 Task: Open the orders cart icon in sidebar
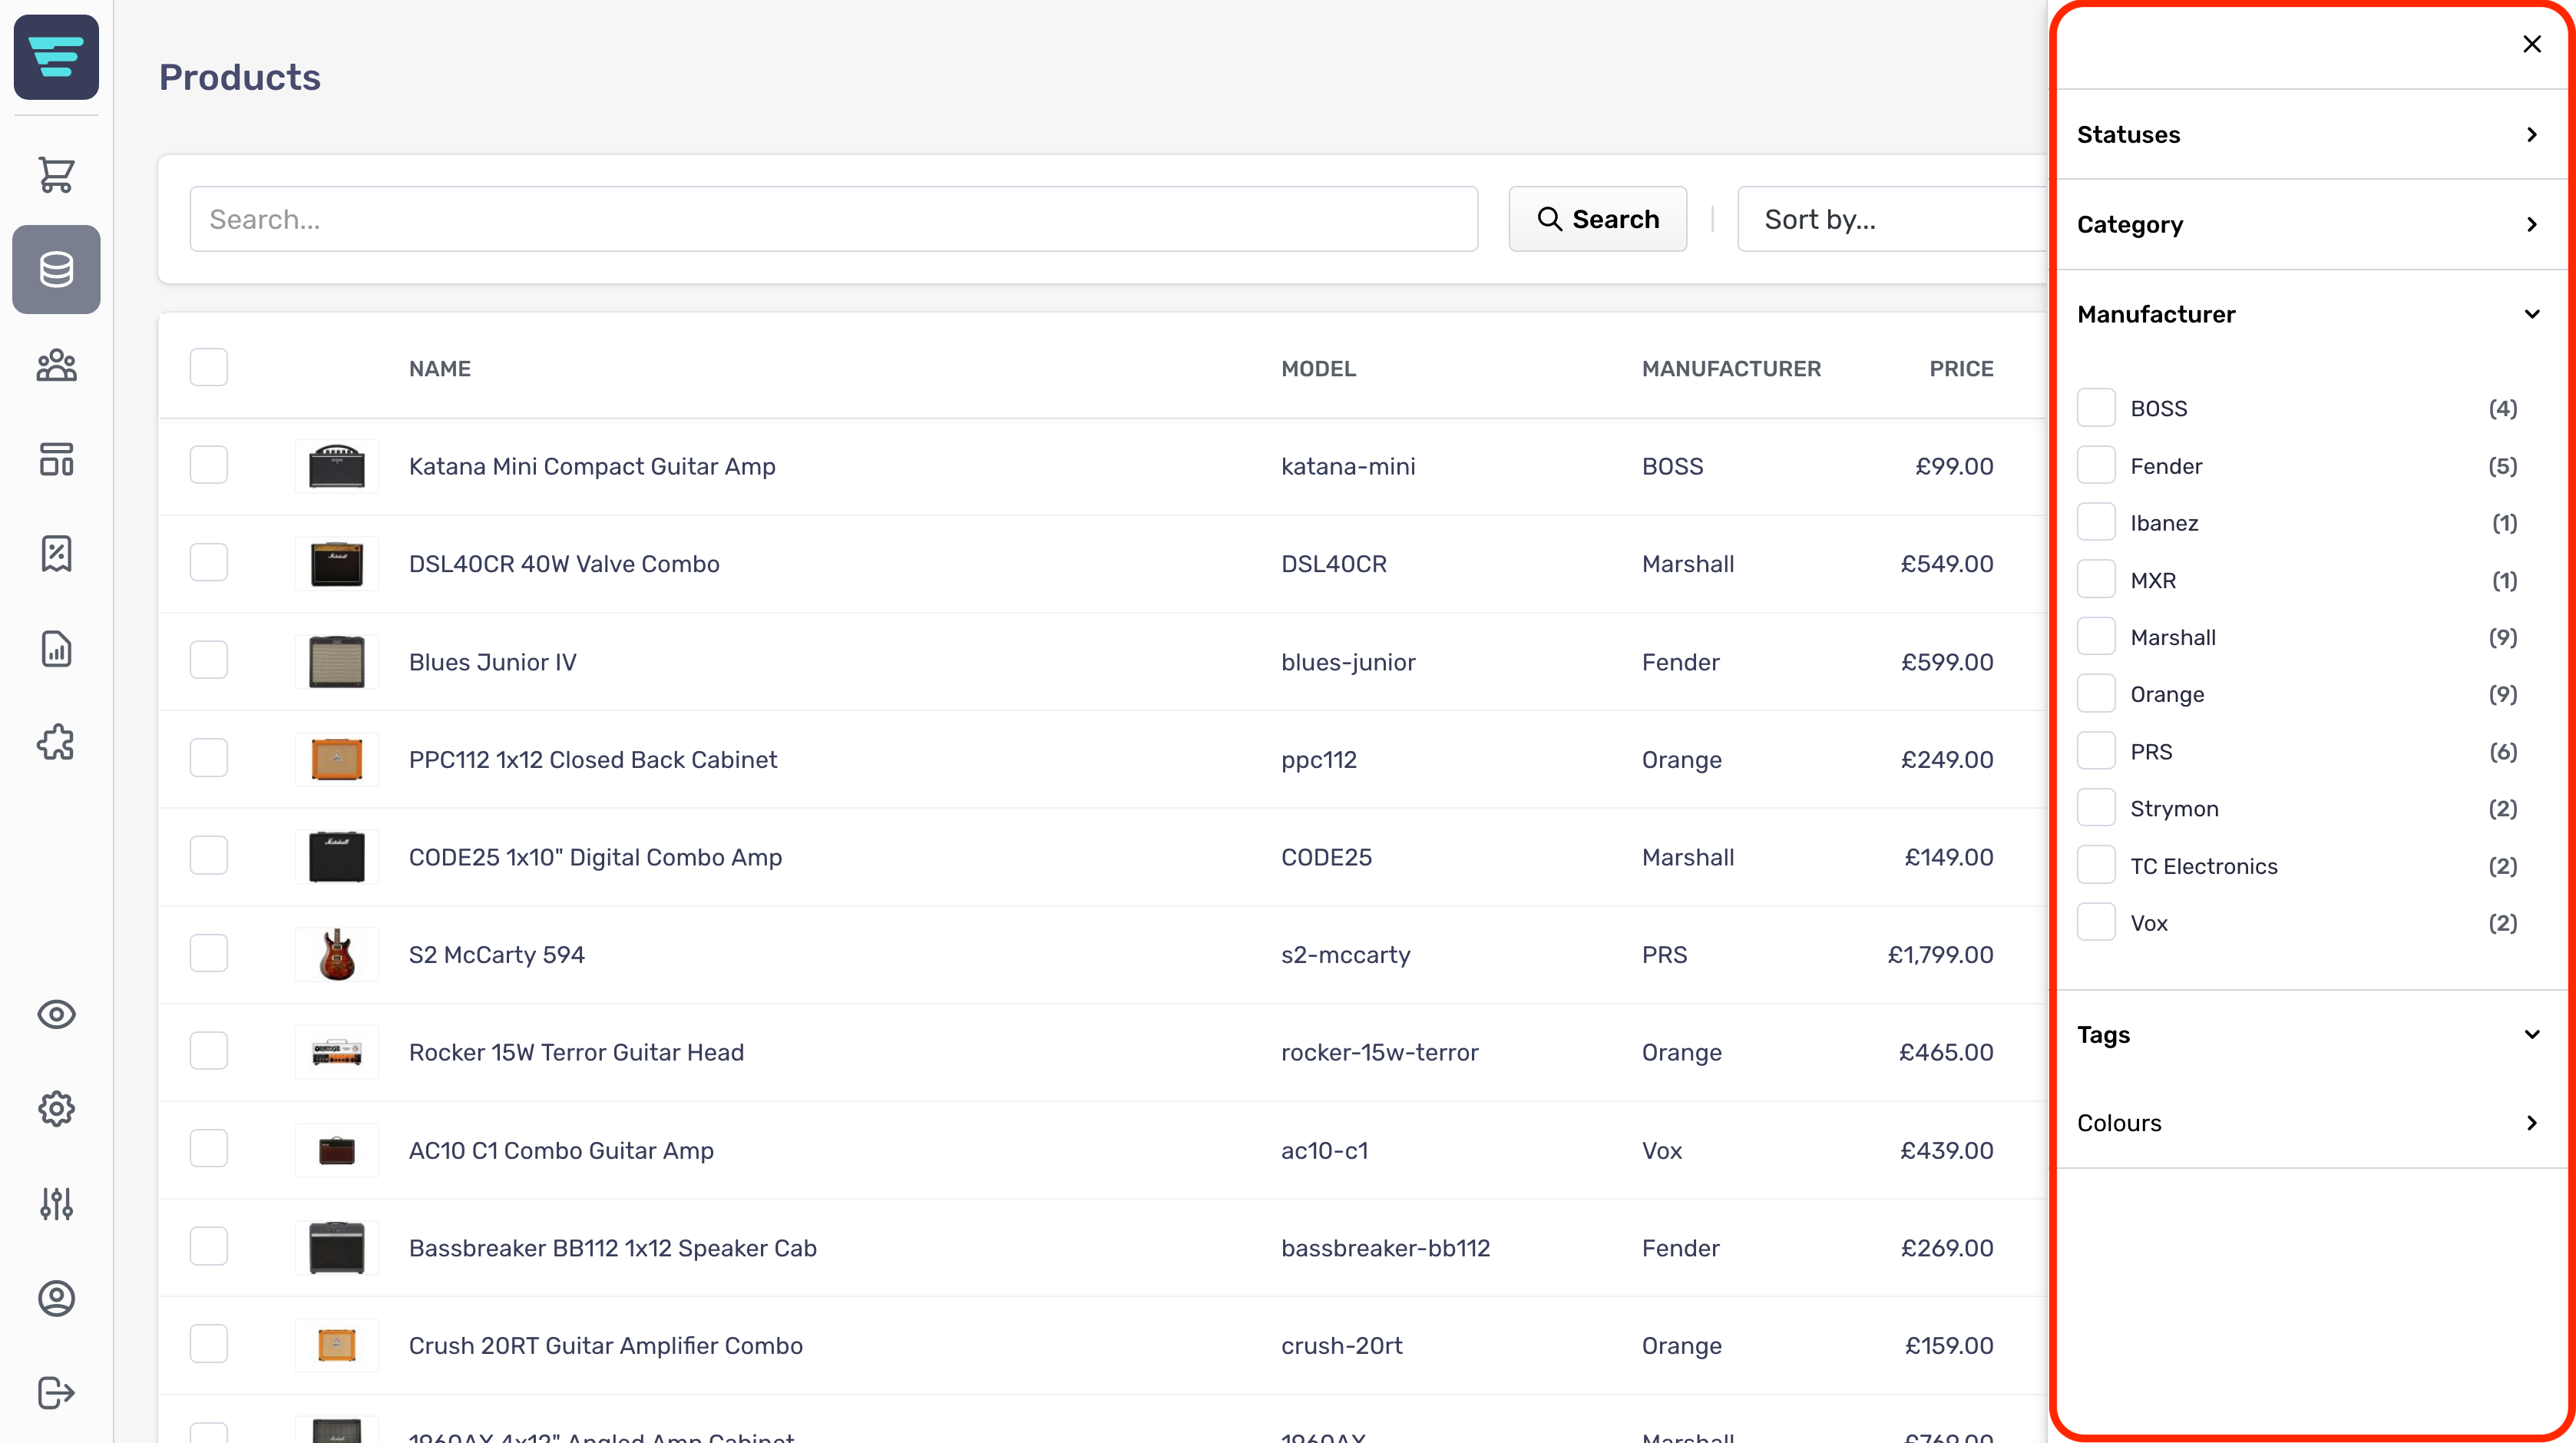click(x=56, y=175)
